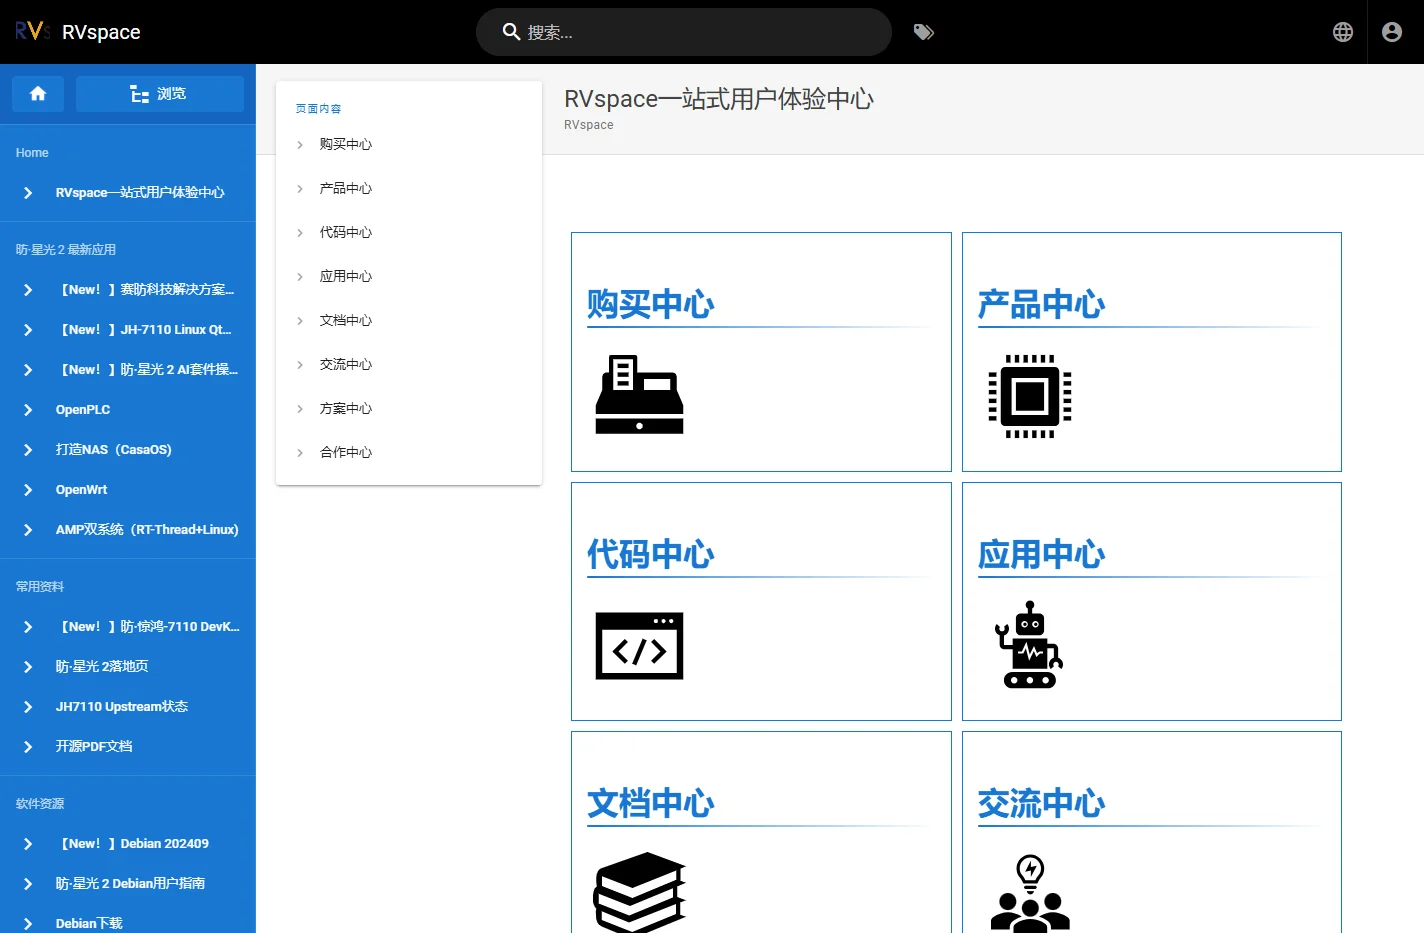The width and height of the screenshot is (1424, 933).
Task: Open 昉·星光 2 Debian用户指南 entry
Action: point(130,884)
